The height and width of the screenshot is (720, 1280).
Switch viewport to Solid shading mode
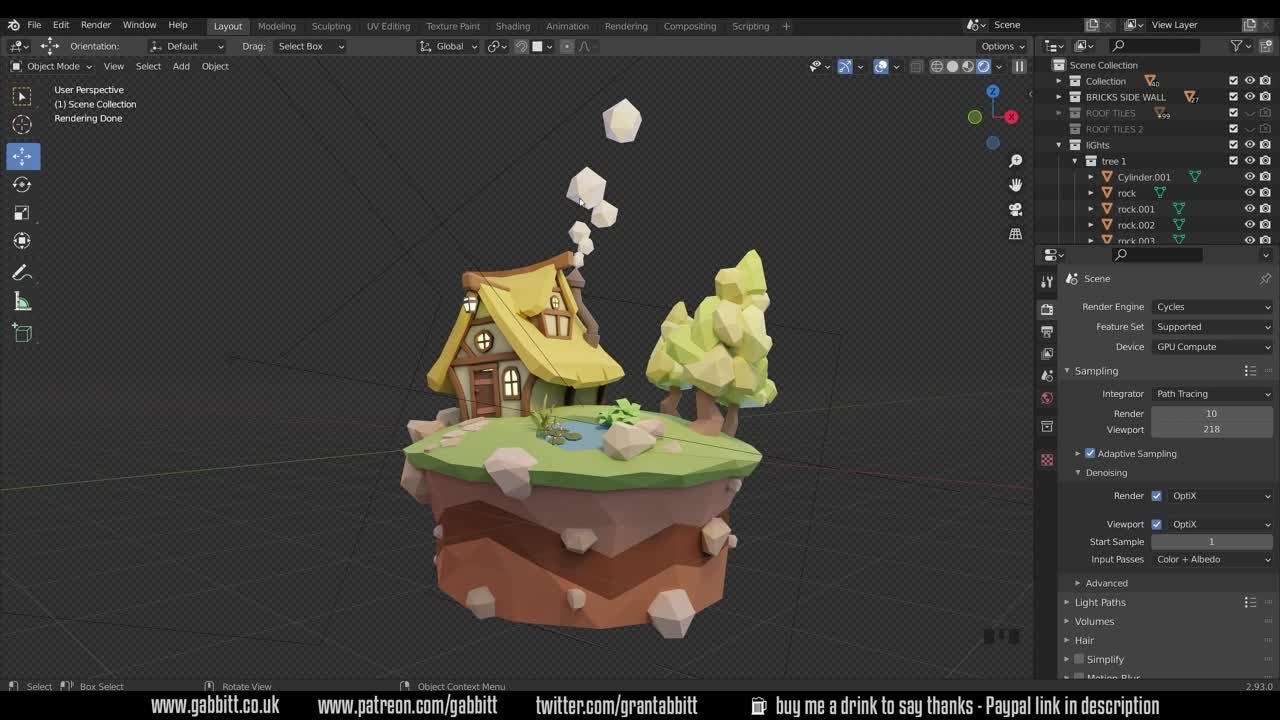tap(952, 66)
